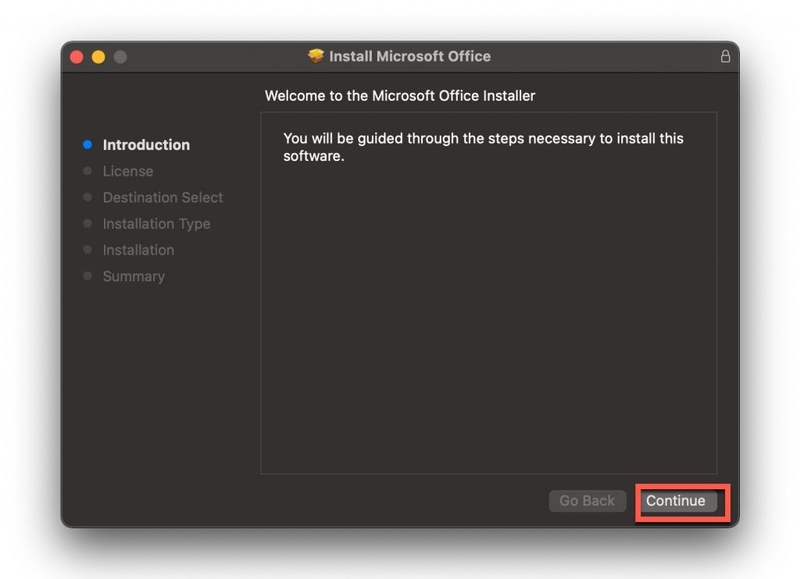Close the installer with the red button

pos(77,57)
